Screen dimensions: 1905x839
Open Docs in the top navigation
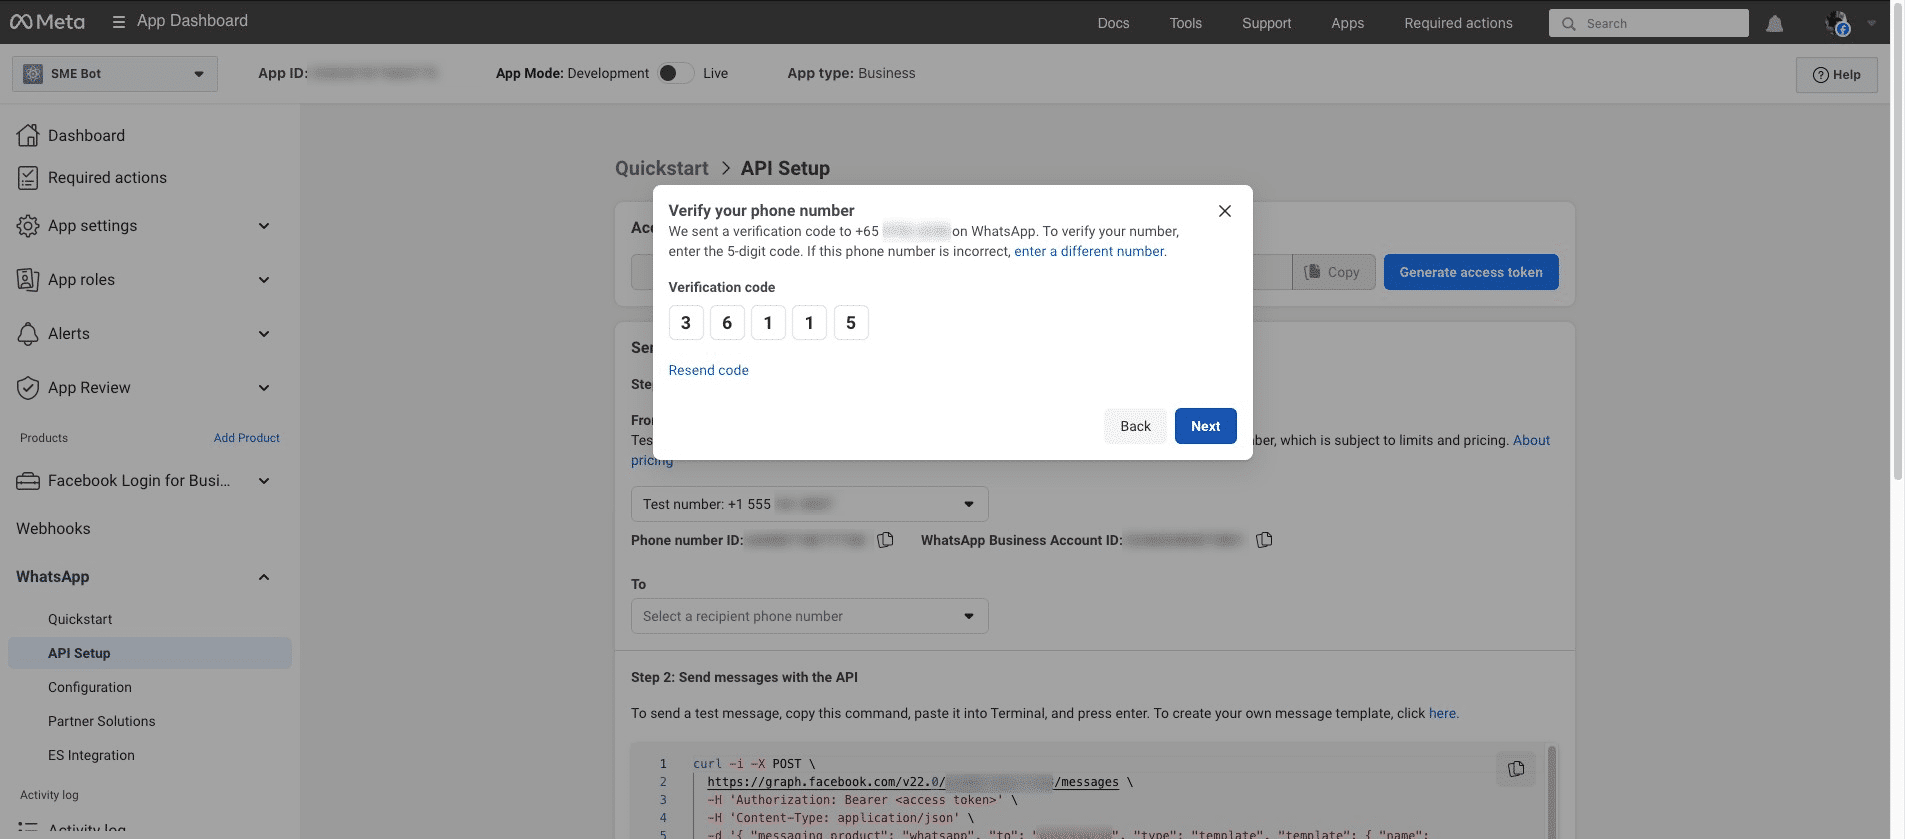point(1113,23)
